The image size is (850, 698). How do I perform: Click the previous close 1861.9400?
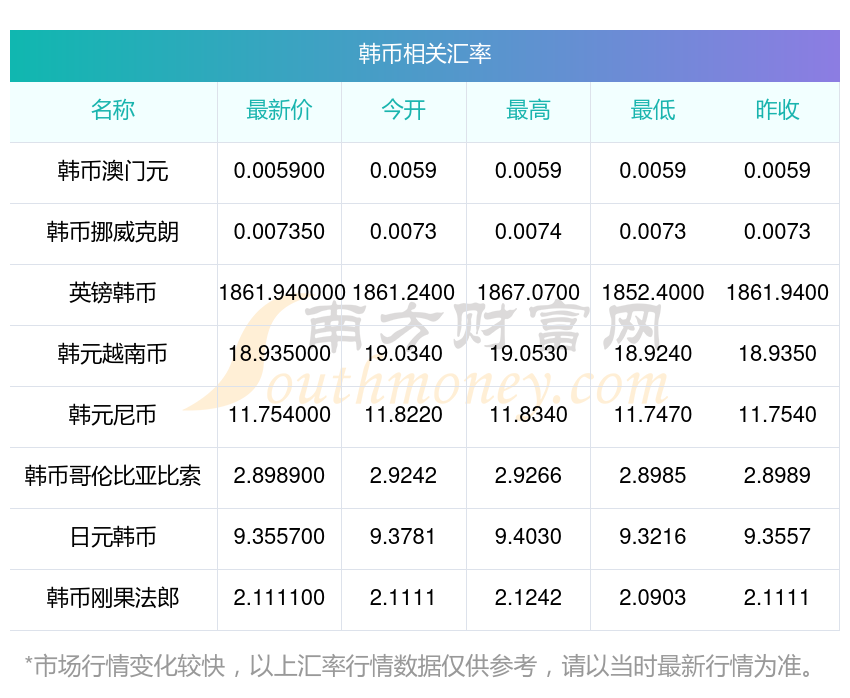pos(777,293)
